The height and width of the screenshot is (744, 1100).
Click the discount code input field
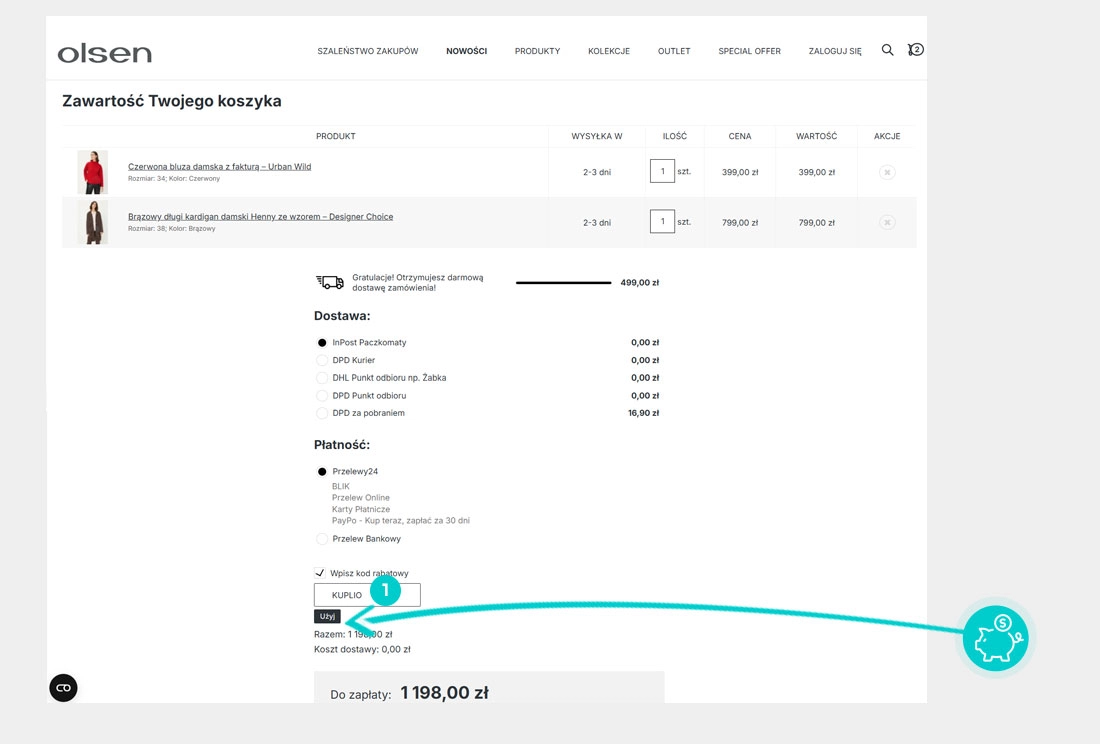pos(367,595)
